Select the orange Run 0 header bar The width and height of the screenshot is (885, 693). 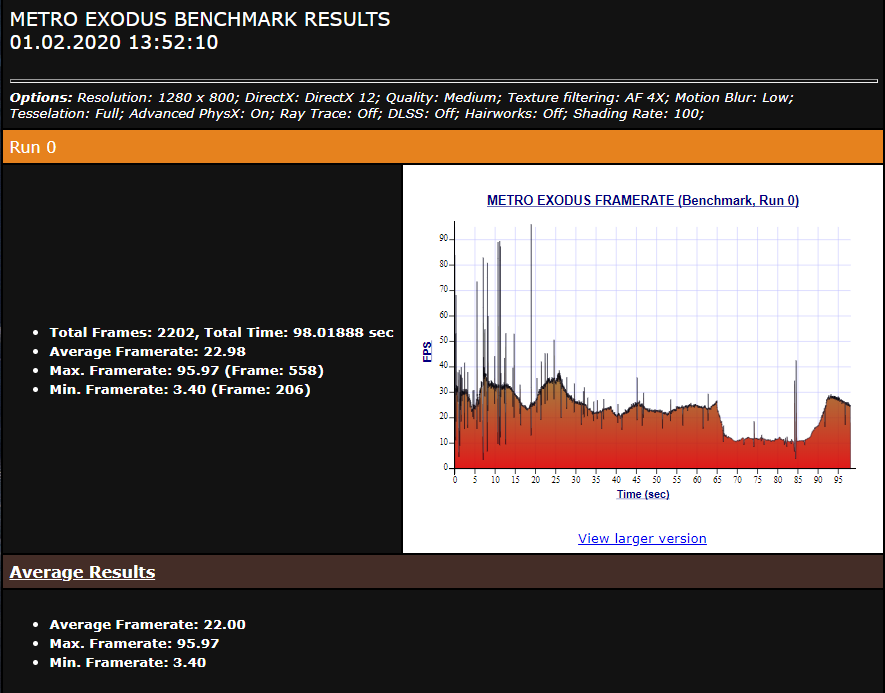click(x=442, y=147)
